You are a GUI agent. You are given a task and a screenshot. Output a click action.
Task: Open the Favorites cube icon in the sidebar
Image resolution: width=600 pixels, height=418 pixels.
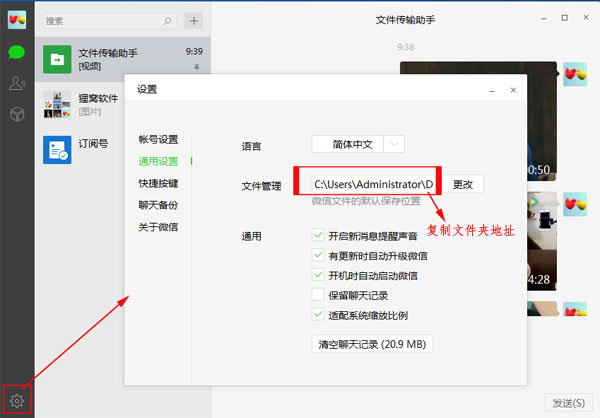click(17, 114)
